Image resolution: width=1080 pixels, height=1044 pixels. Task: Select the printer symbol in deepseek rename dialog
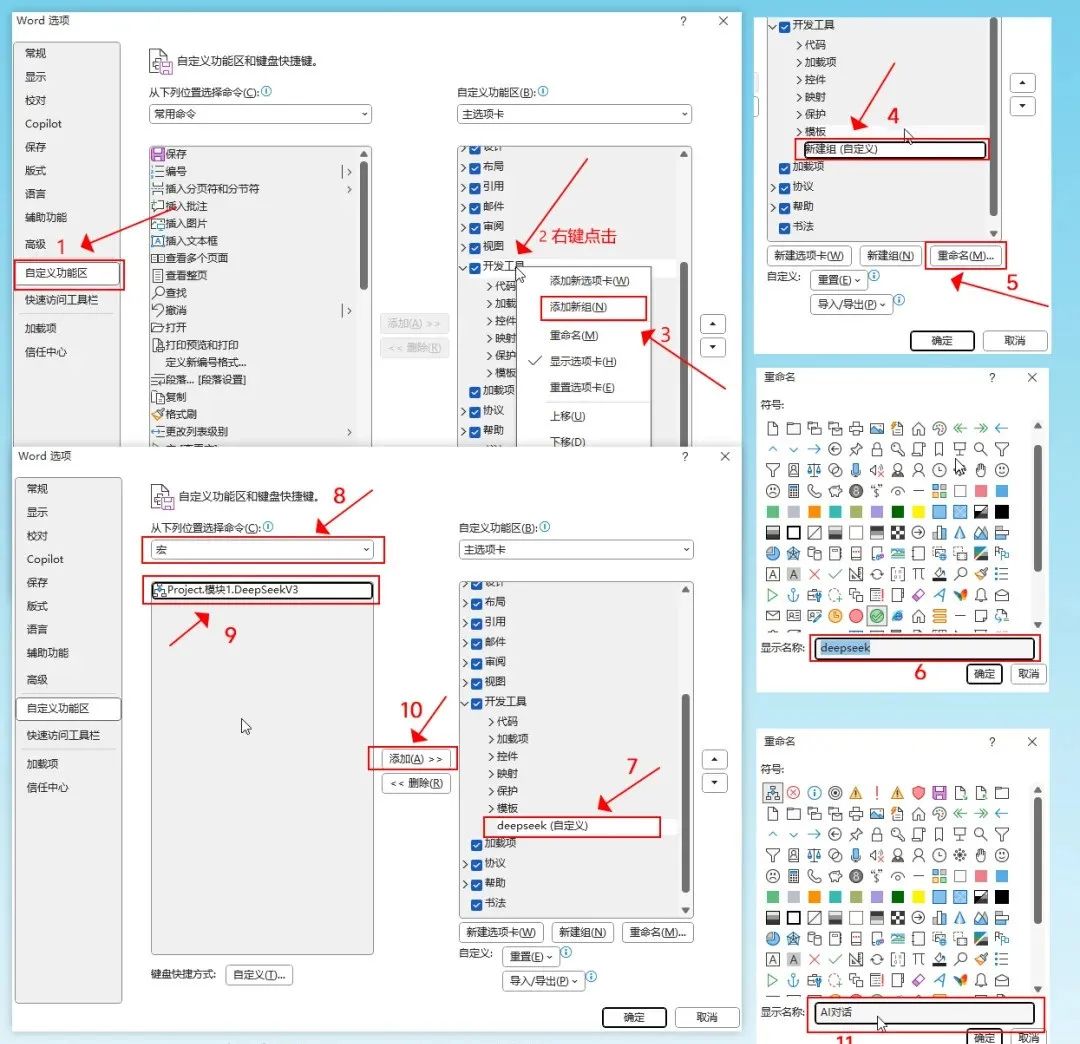coord(855,428)
